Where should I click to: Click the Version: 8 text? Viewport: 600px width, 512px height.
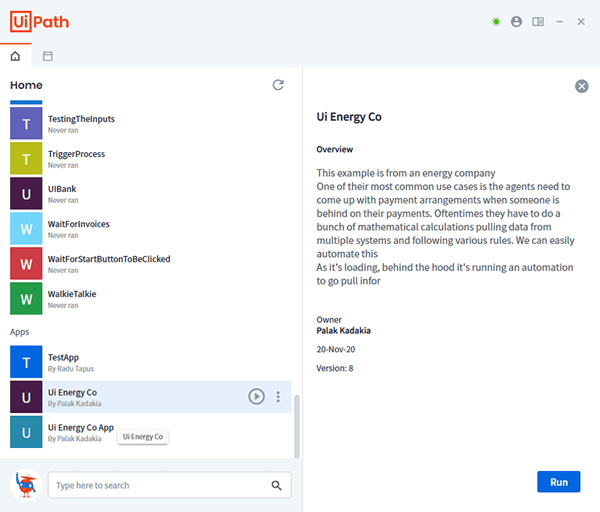pos(334,368)
